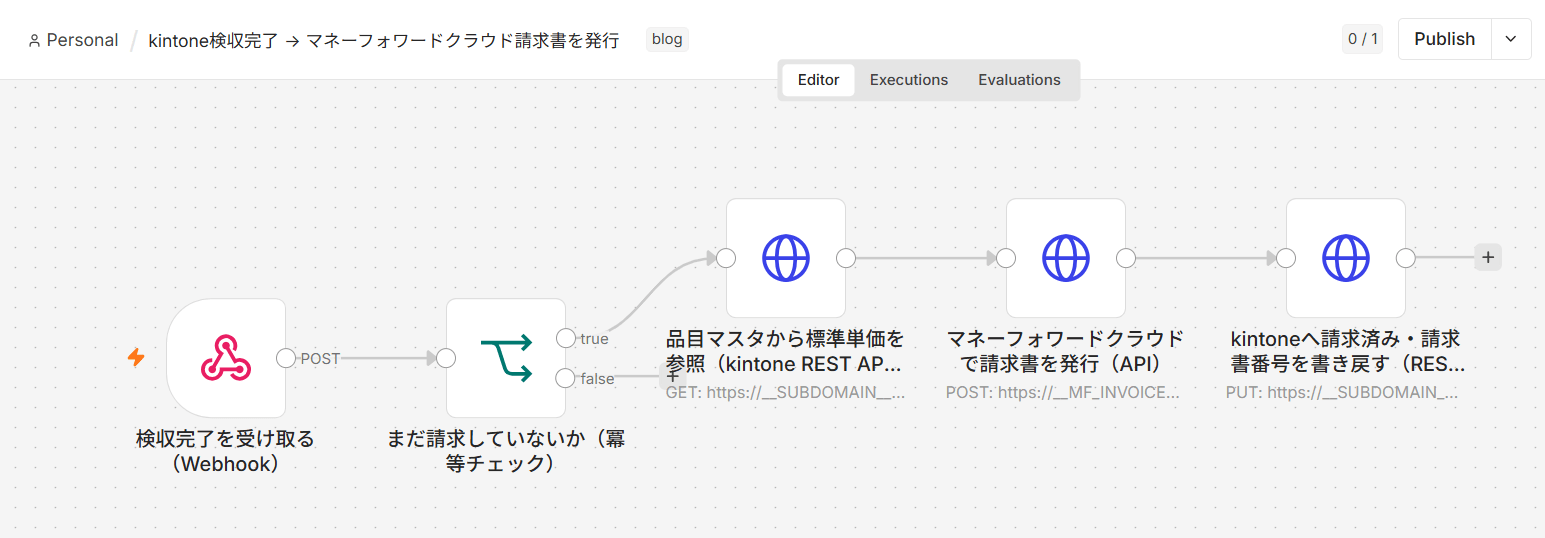
Task: Click the 品目マスタ node output connector
Action: tap(846, 258)
